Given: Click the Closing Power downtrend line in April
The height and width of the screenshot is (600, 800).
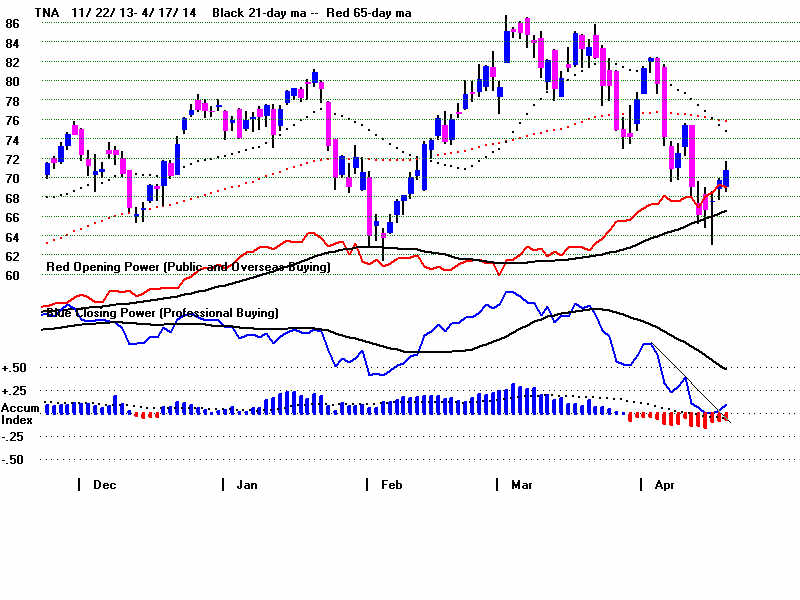Looking at the screenshot, I should click(691, 384).
